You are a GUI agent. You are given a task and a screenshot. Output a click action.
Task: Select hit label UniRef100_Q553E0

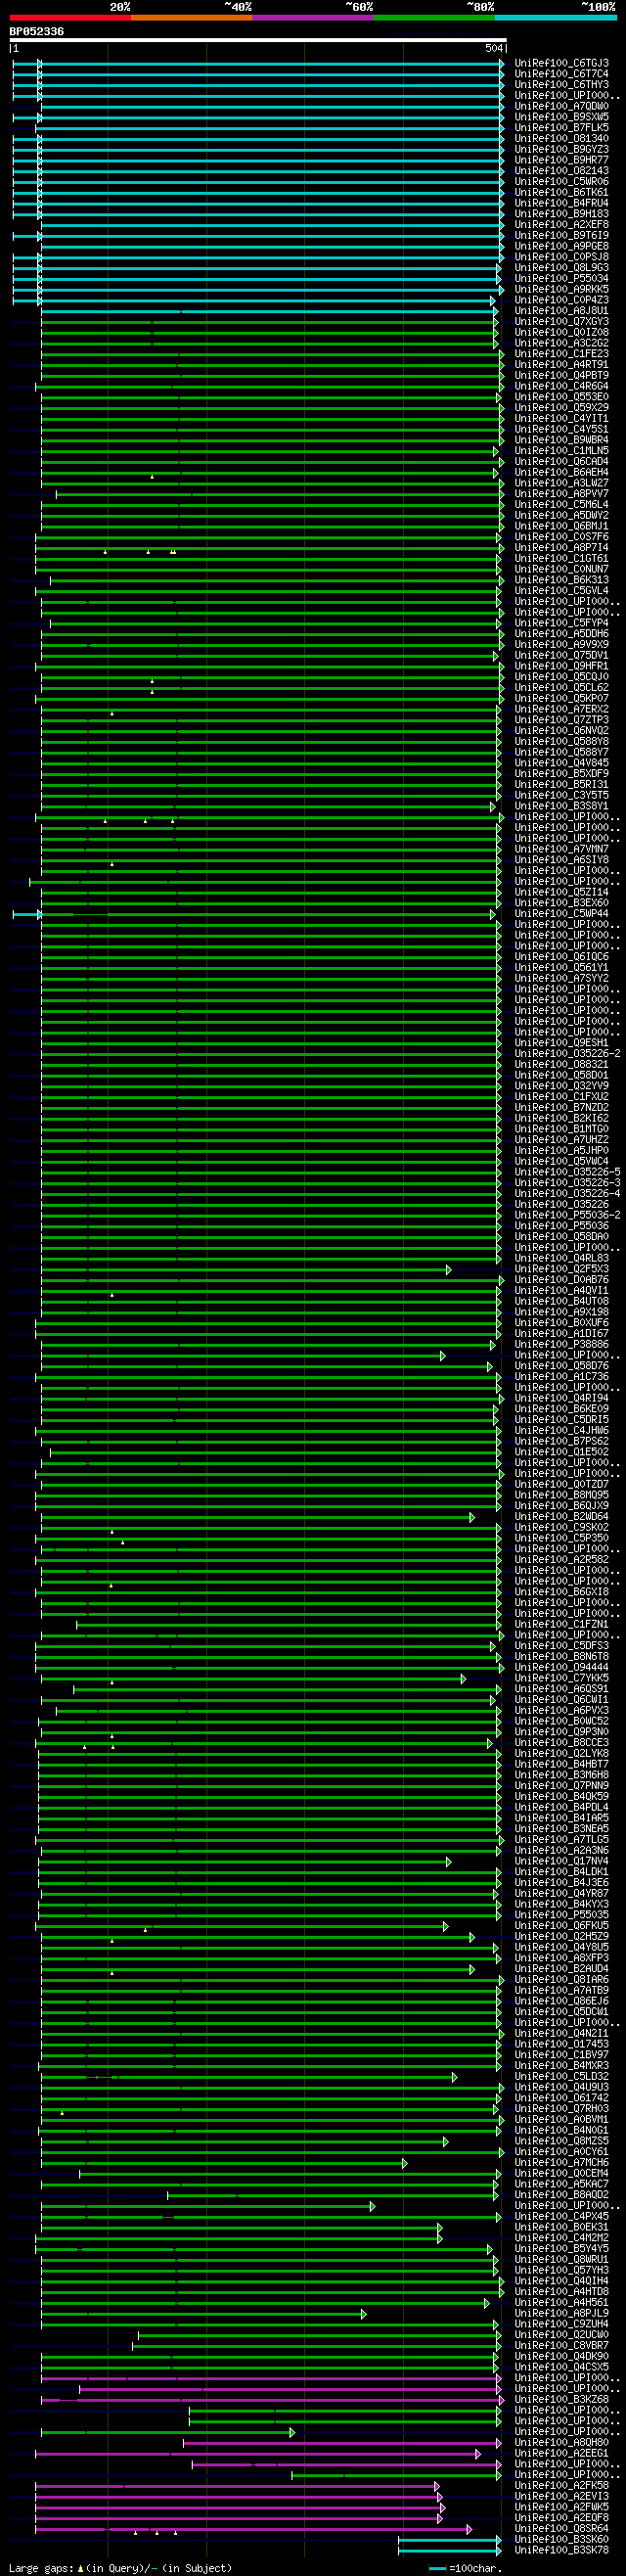[562, 397]
